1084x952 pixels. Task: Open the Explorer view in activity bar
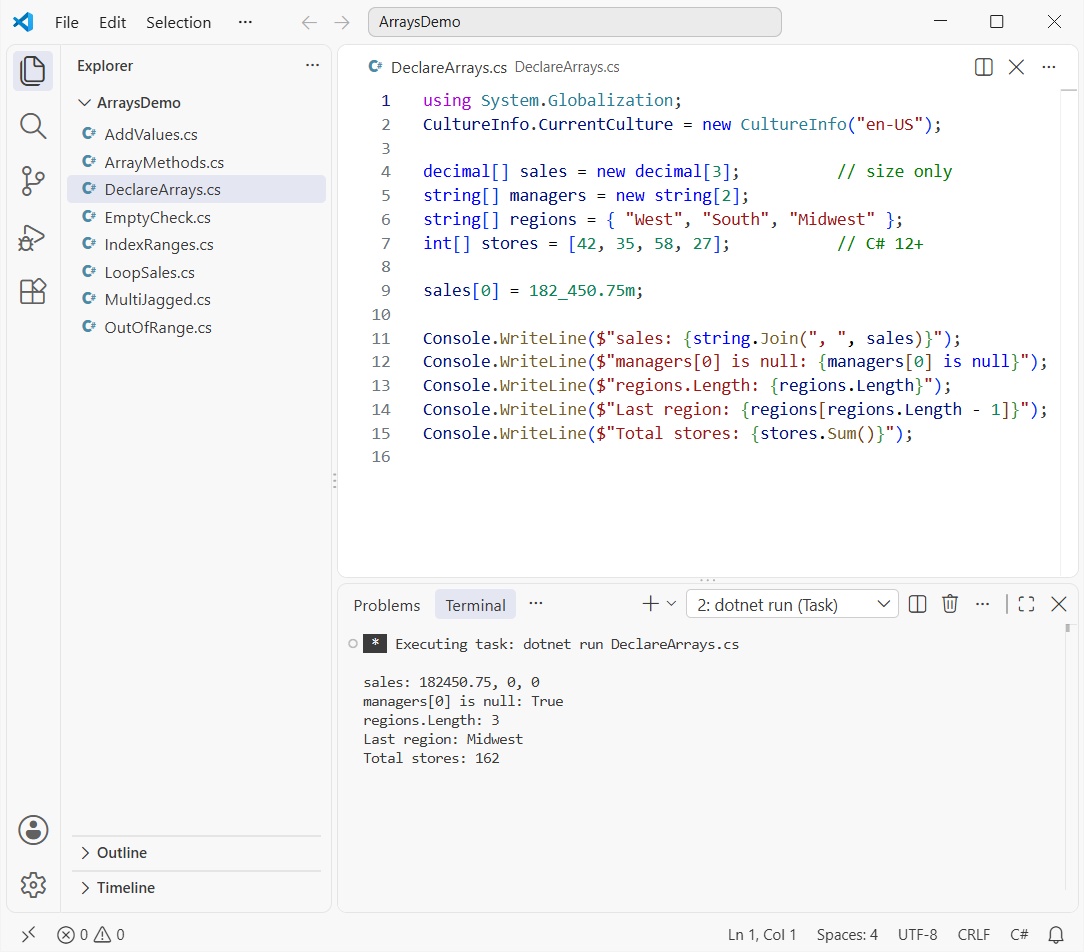click(x=32, y=71)
